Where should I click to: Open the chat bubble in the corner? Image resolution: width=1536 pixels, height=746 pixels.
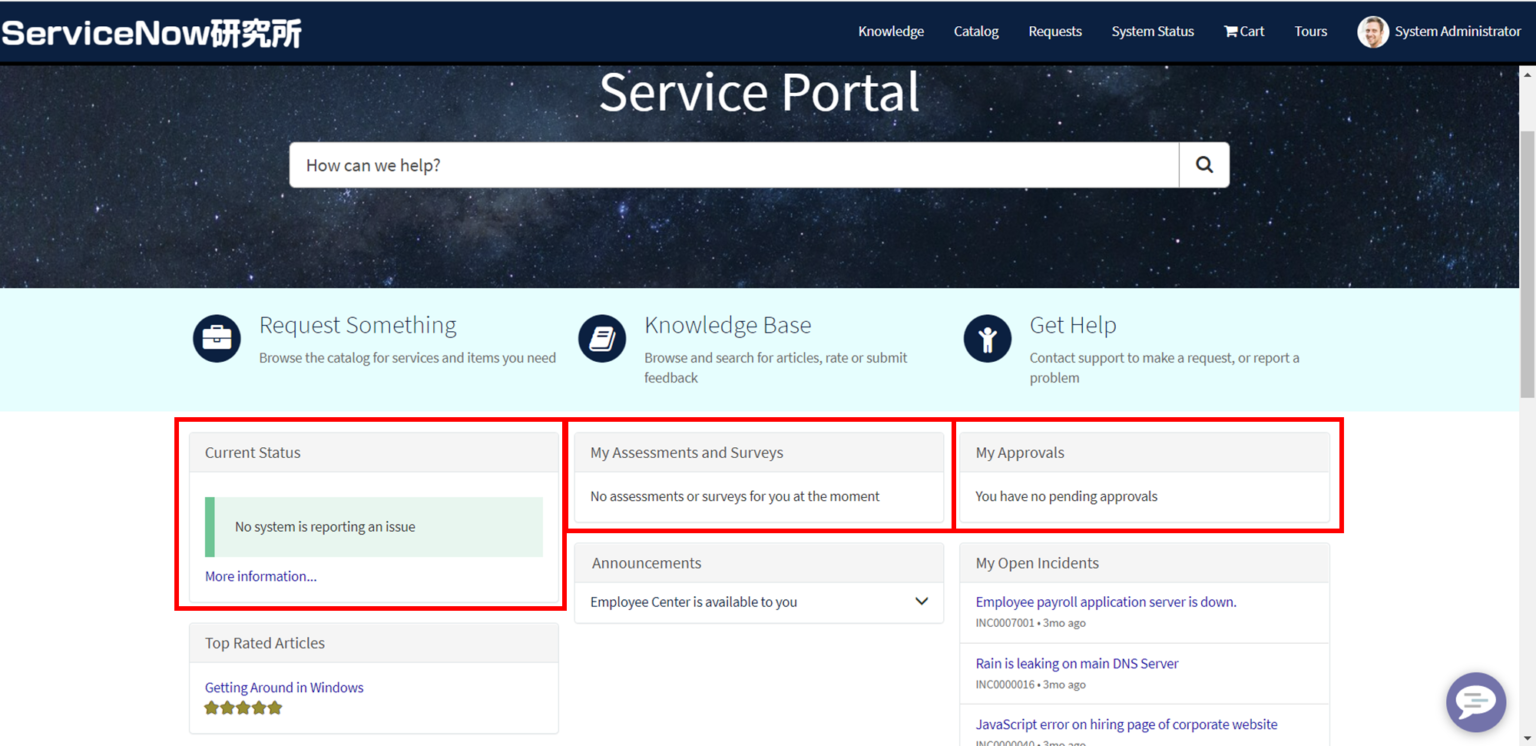click(x=1476, y=701)
